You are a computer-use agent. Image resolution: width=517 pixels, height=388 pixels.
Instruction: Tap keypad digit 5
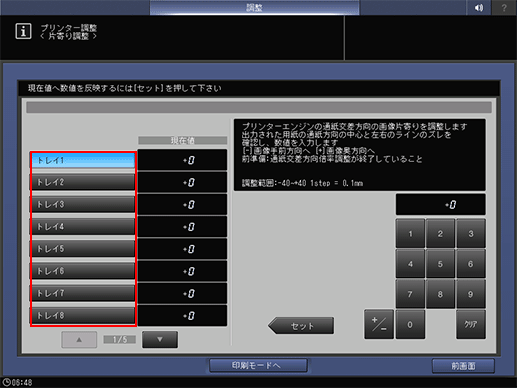tap(440, 264)
